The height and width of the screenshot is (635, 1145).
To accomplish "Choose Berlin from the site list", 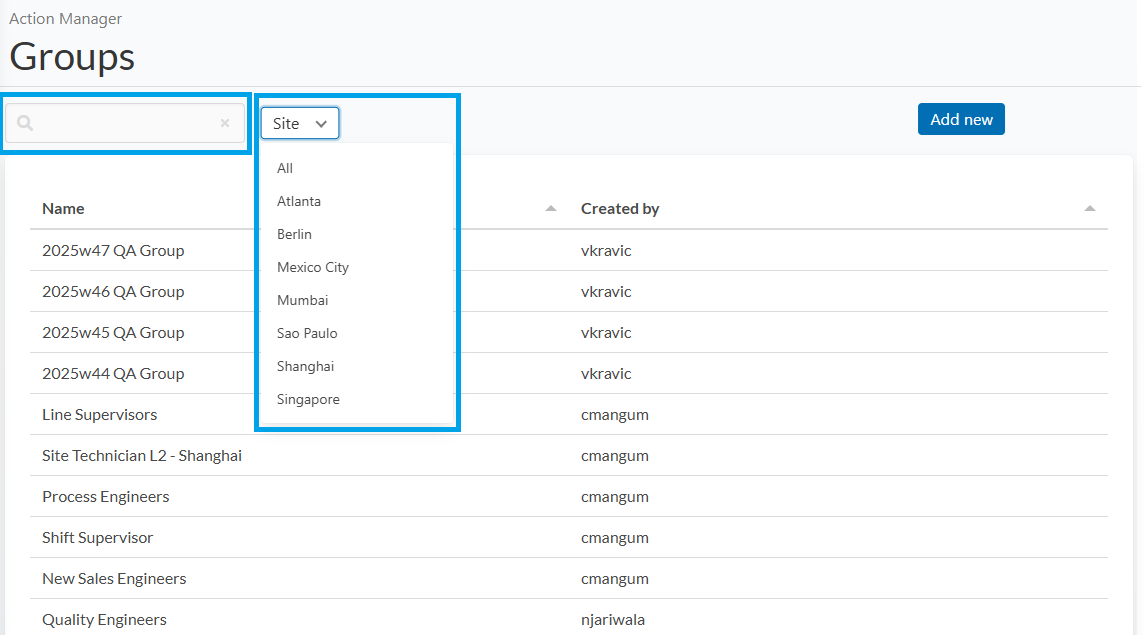I will [294, 234].
